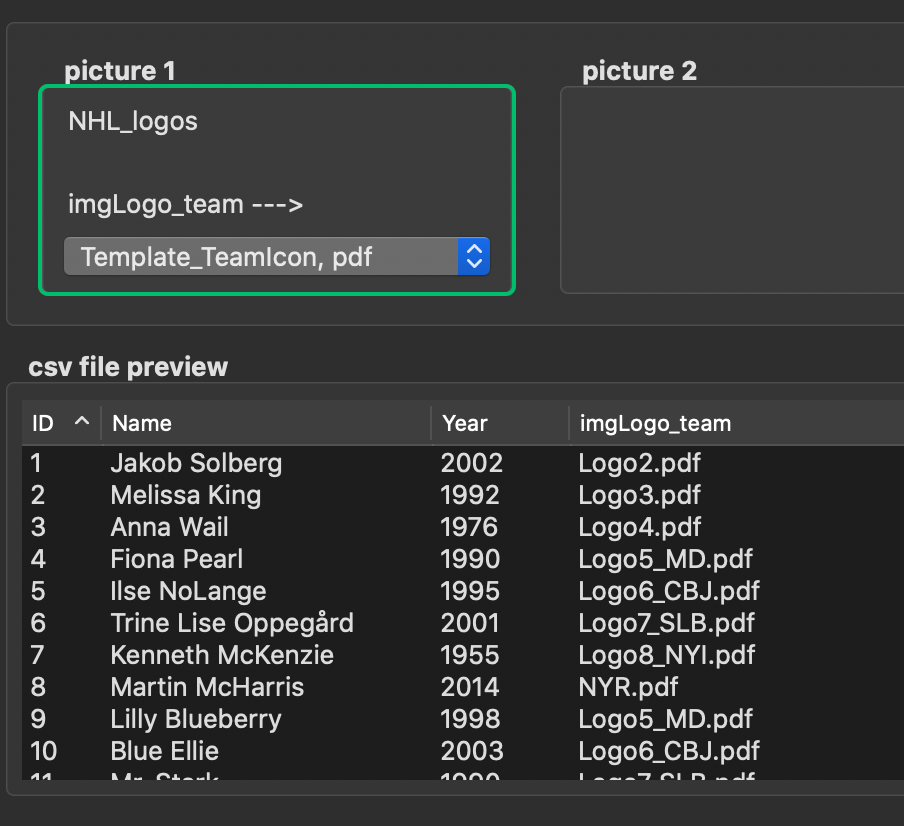
Task: Click the Name column header
Action: (266, 424)
